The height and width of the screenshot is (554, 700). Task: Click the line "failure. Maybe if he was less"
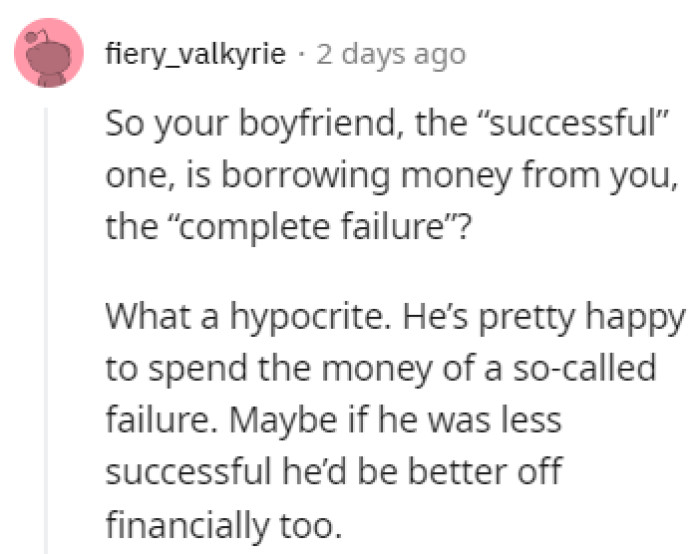tap(335, 418)
